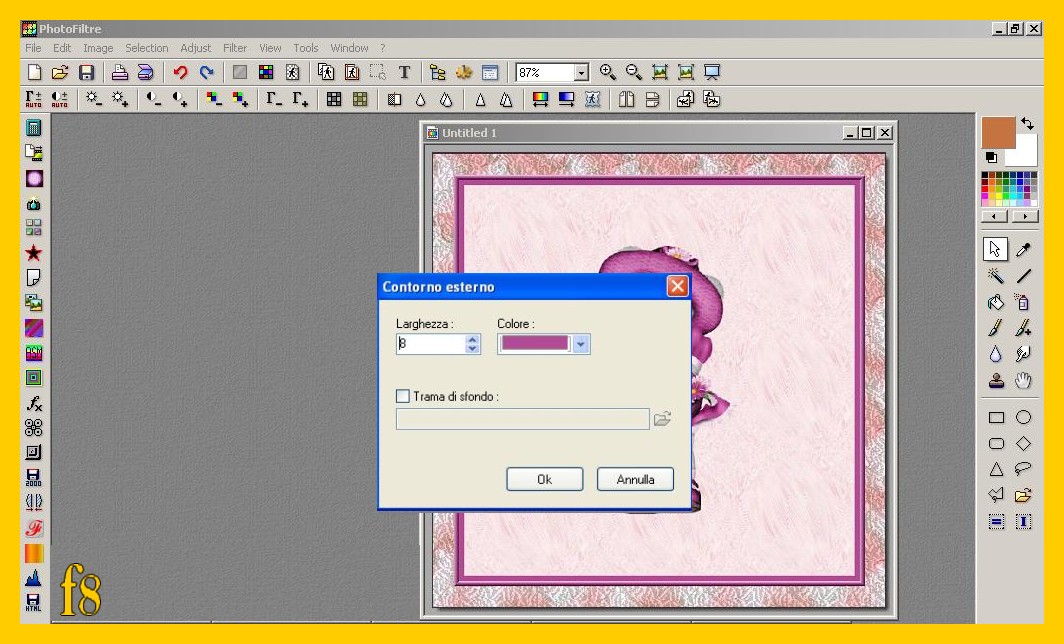The image size is (1064, 644).
Task: Click the brown foreground color swatch
Action: 997,133
